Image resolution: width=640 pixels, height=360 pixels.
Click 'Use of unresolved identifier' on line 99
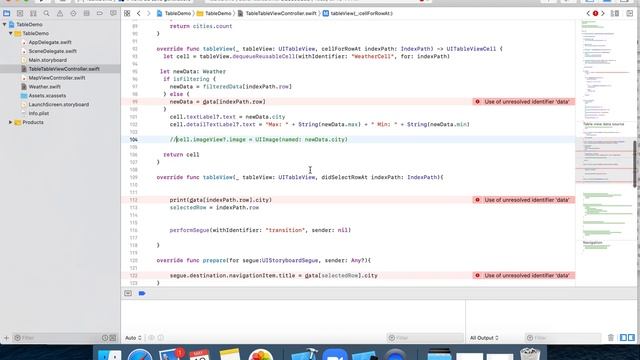coord(527,102)
